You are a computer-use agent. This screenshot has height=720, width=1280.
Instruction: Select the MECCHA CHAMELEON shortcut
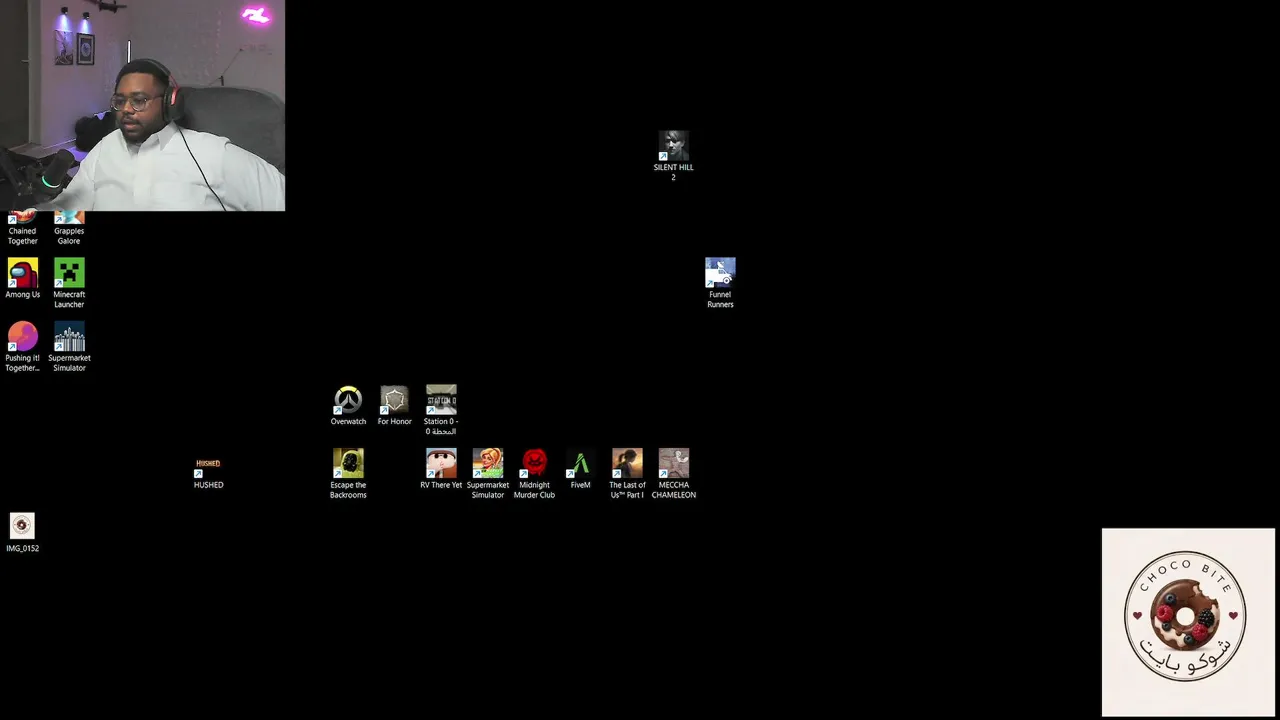[674, 473]
